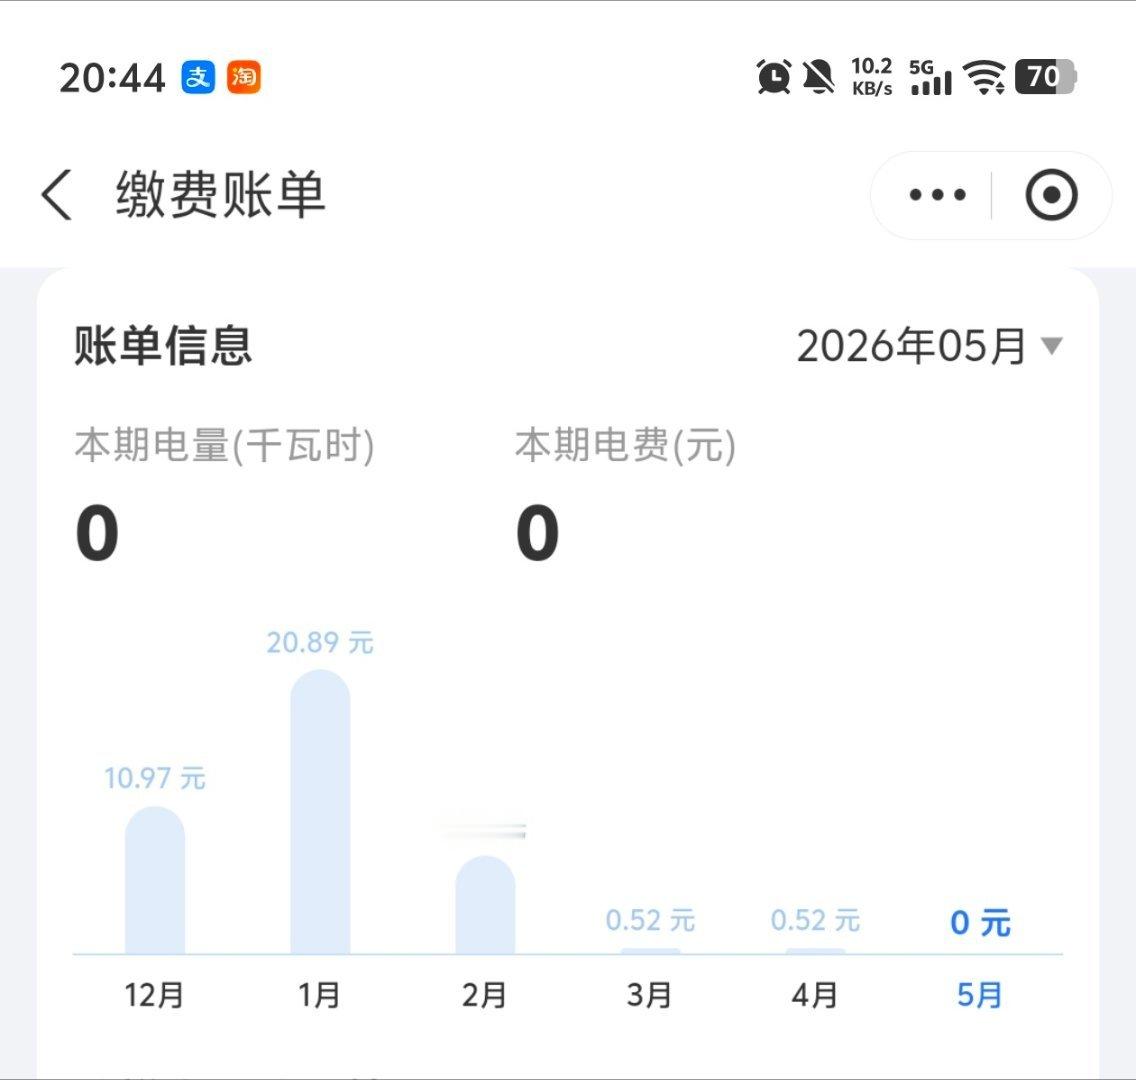
Task: Select the 3月 month label
Action: click(649, 995)
